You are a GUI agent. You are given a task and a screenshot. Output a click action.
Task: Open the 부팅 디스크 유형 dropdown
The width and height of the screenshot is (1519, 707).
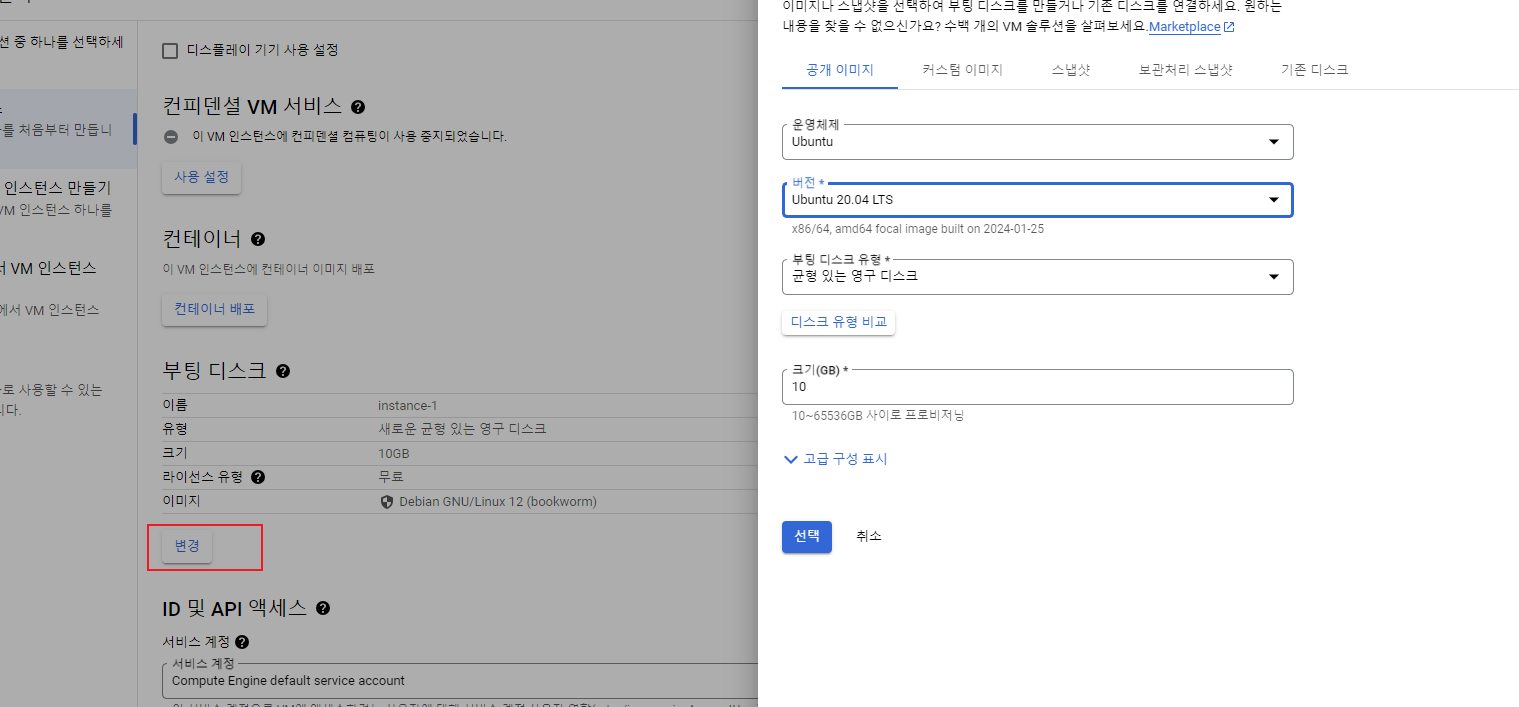pyautogui.click(x=1037, y=277)
